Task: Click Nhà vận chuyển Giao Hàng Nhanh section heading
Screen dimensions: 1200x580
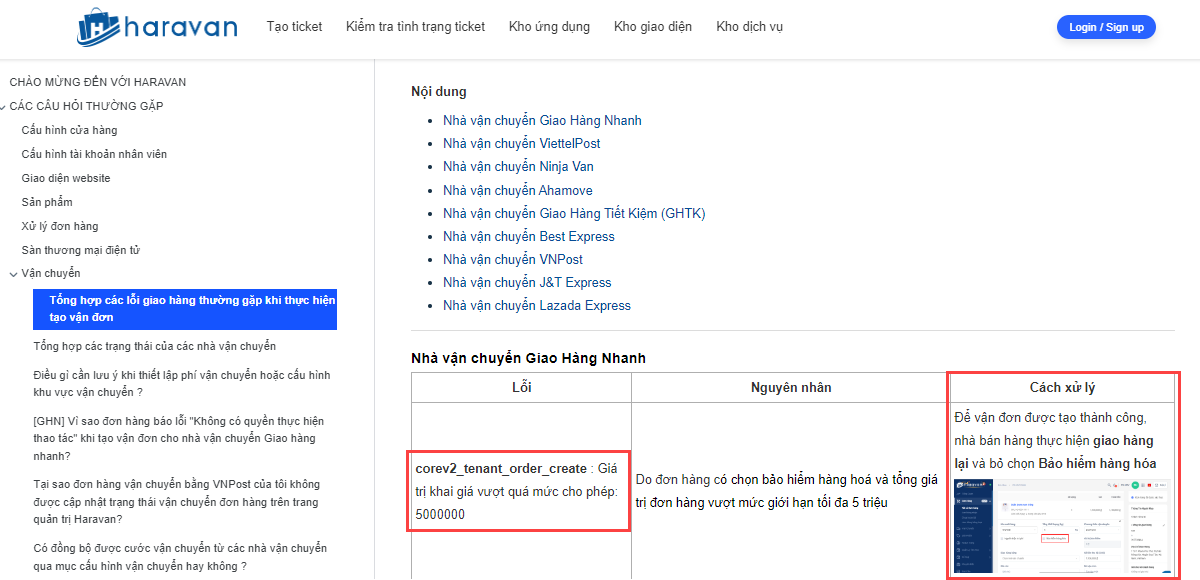Action: (529, 358)
